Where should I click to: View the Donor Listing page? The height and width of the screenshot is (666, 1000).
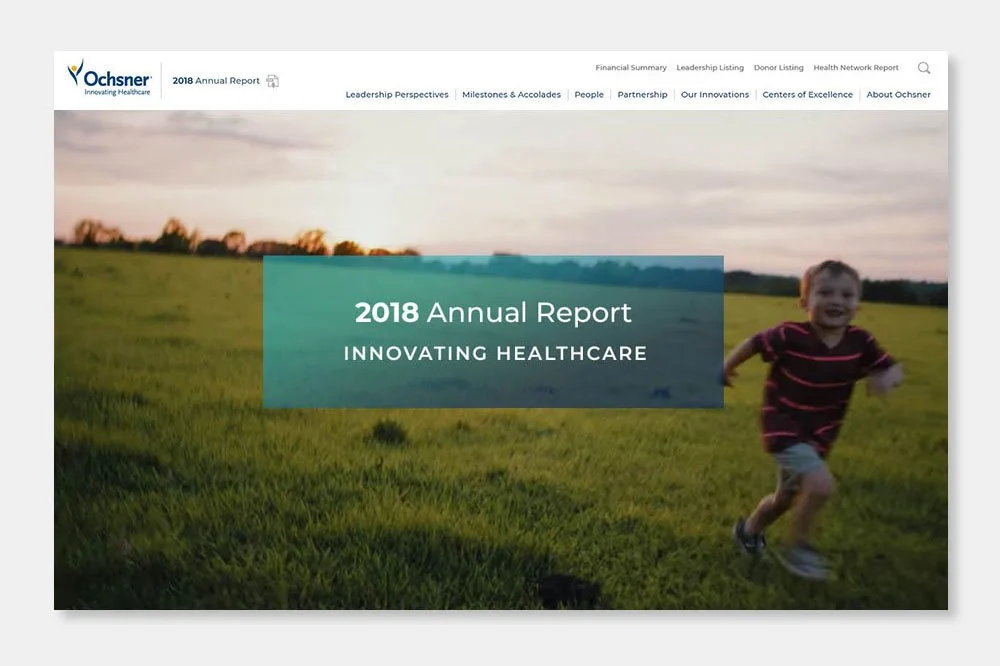(x=779, y=67)
